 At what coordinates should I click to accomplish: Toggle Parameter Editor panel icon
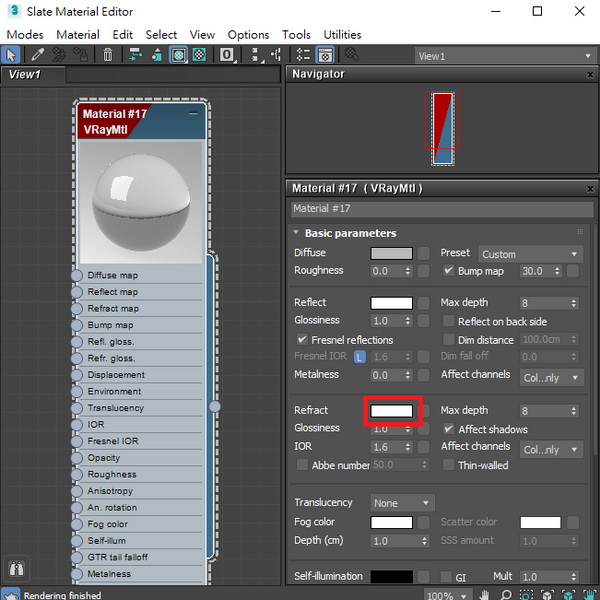click(x=325, y=55)
